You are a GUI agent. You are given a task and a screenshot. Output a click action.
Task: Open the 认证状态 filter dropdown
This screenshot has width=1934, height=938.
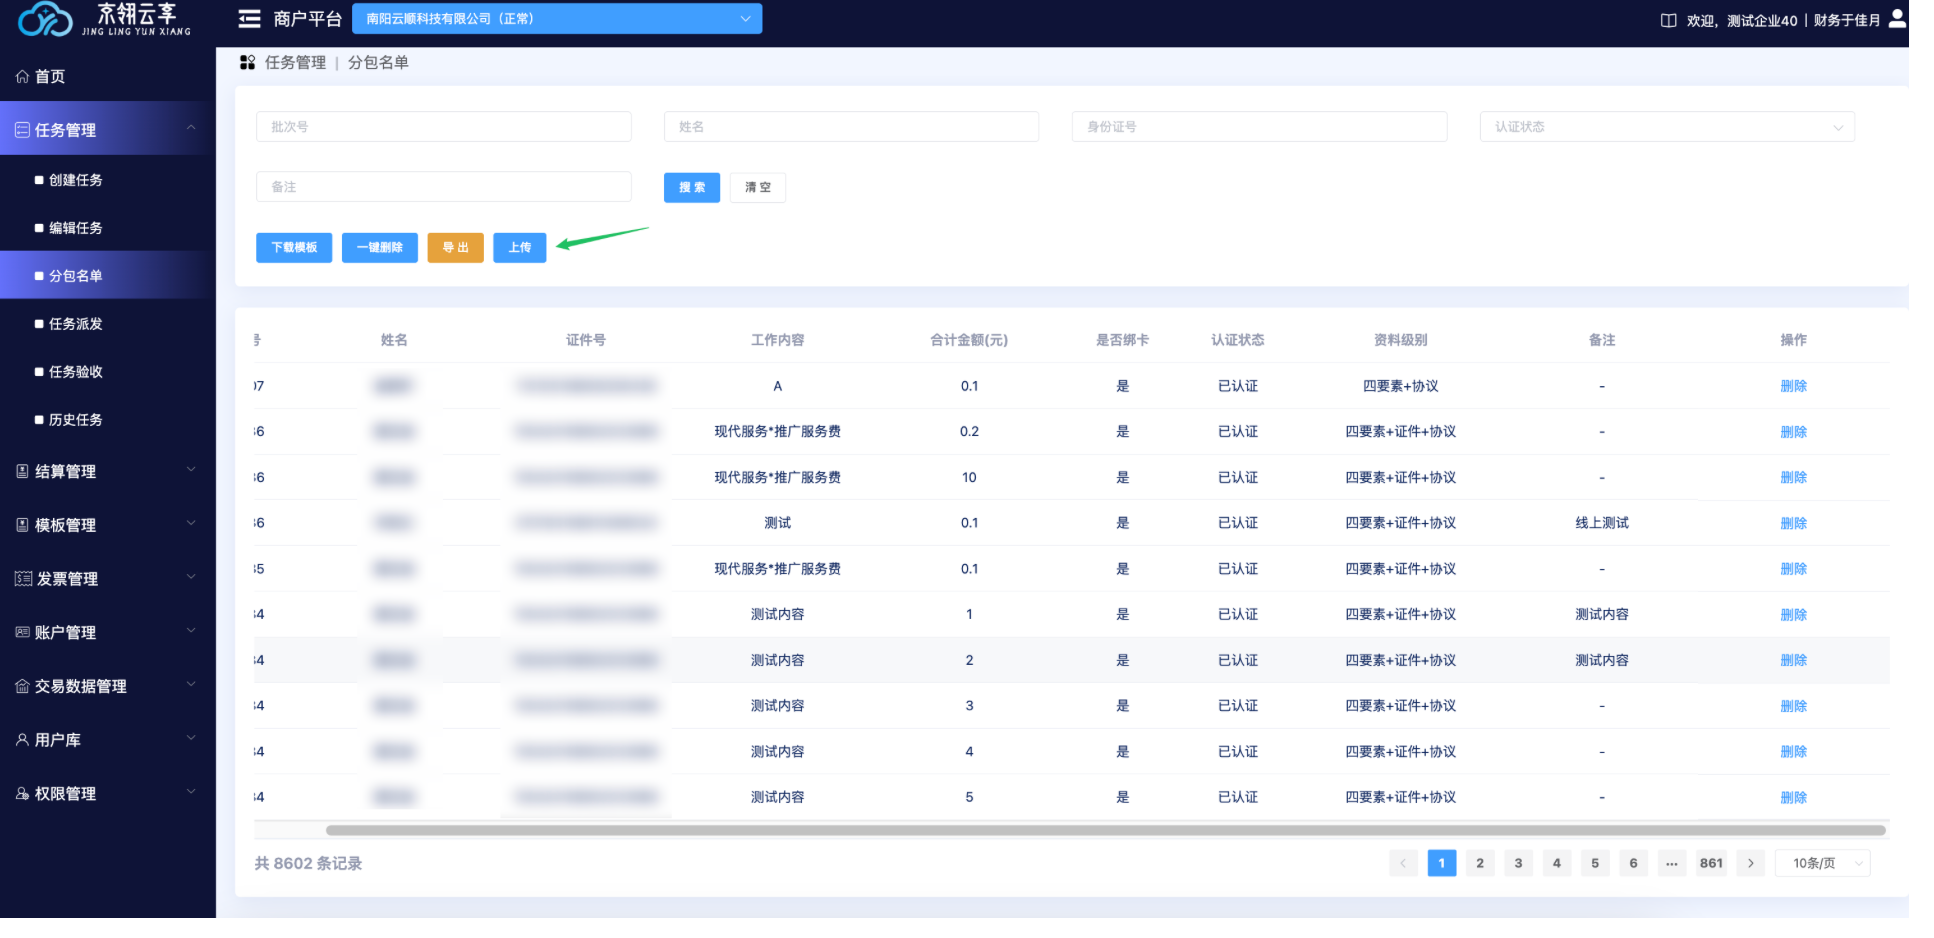1666,127
